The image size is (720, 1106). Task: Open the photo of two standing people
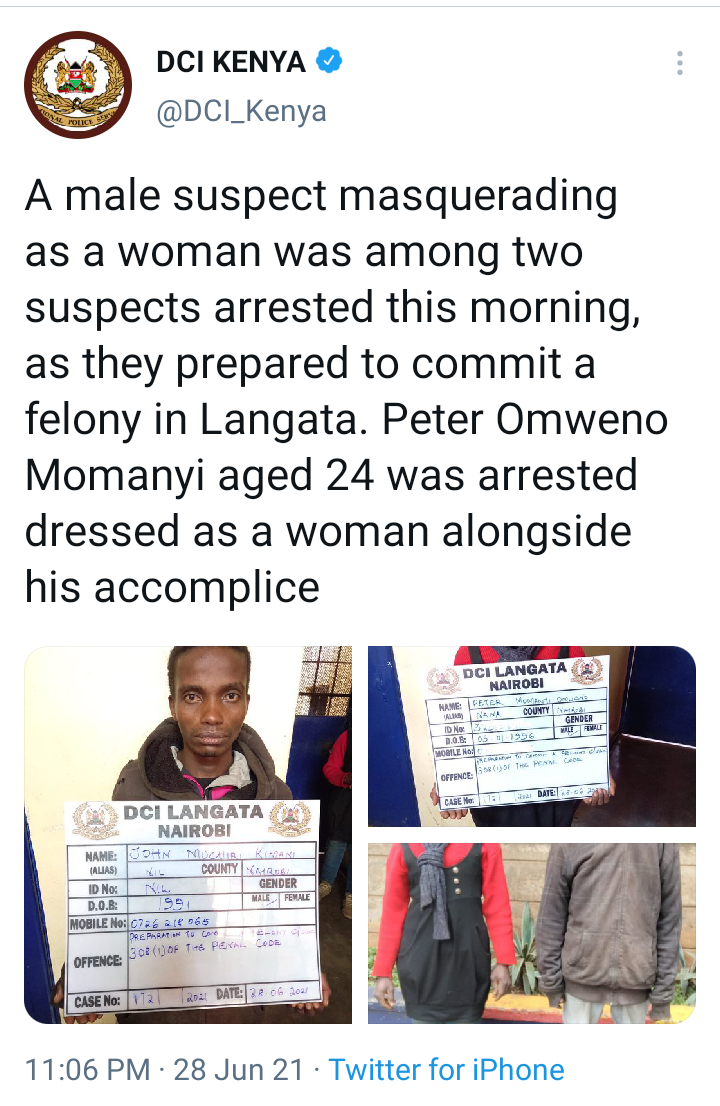[x=532, y=933]
